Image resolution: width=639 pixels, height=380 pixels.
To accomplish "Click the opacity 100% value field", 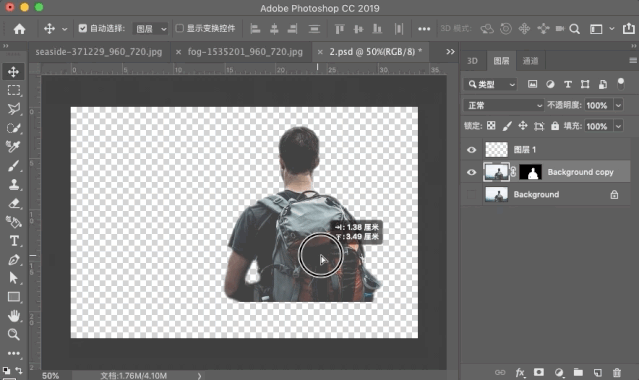I will (599, 105).
